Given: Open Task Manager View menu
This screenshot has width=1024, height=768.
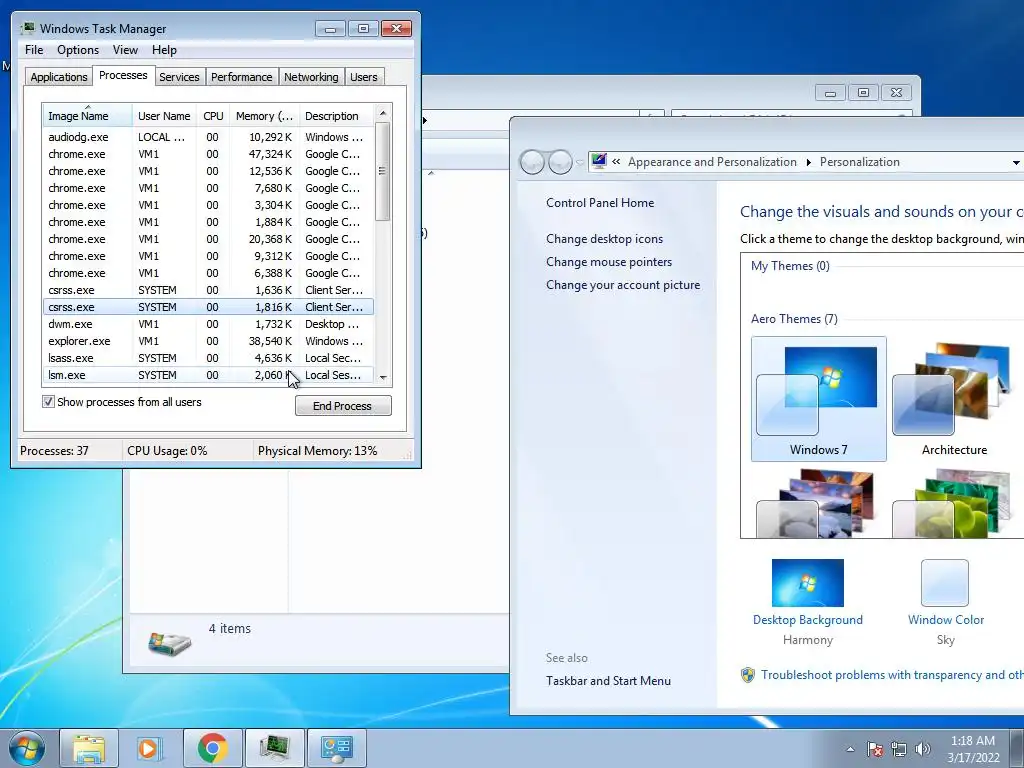Looking at the screenshot, I should click(125, 50).
